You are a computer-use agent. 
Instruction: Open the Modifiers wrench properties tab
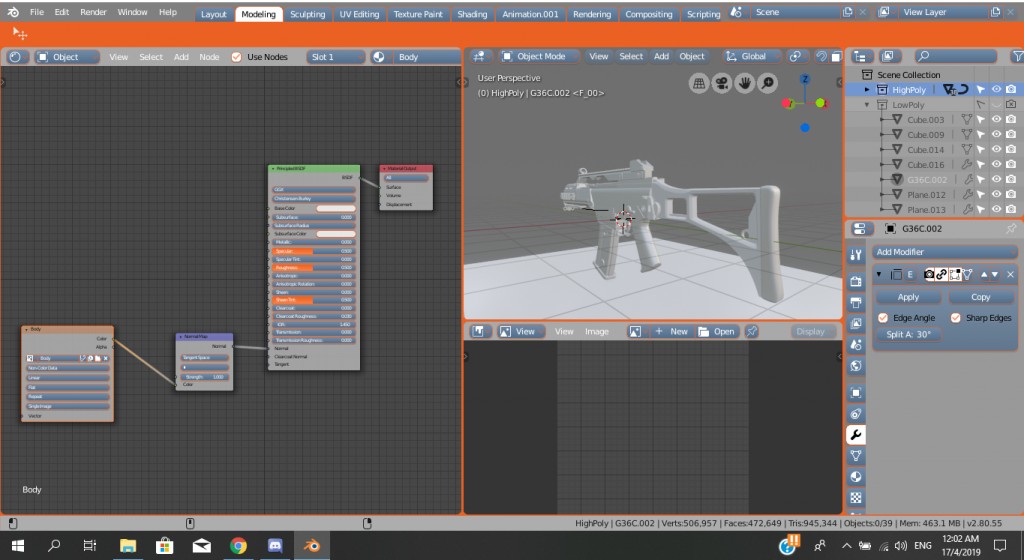855,435
